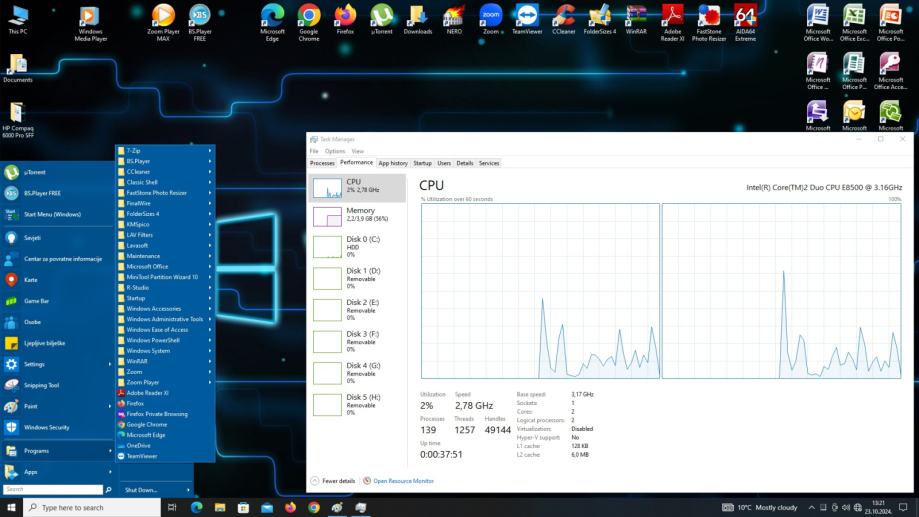Open Documents folder desktop icon

tap(18, 69)
